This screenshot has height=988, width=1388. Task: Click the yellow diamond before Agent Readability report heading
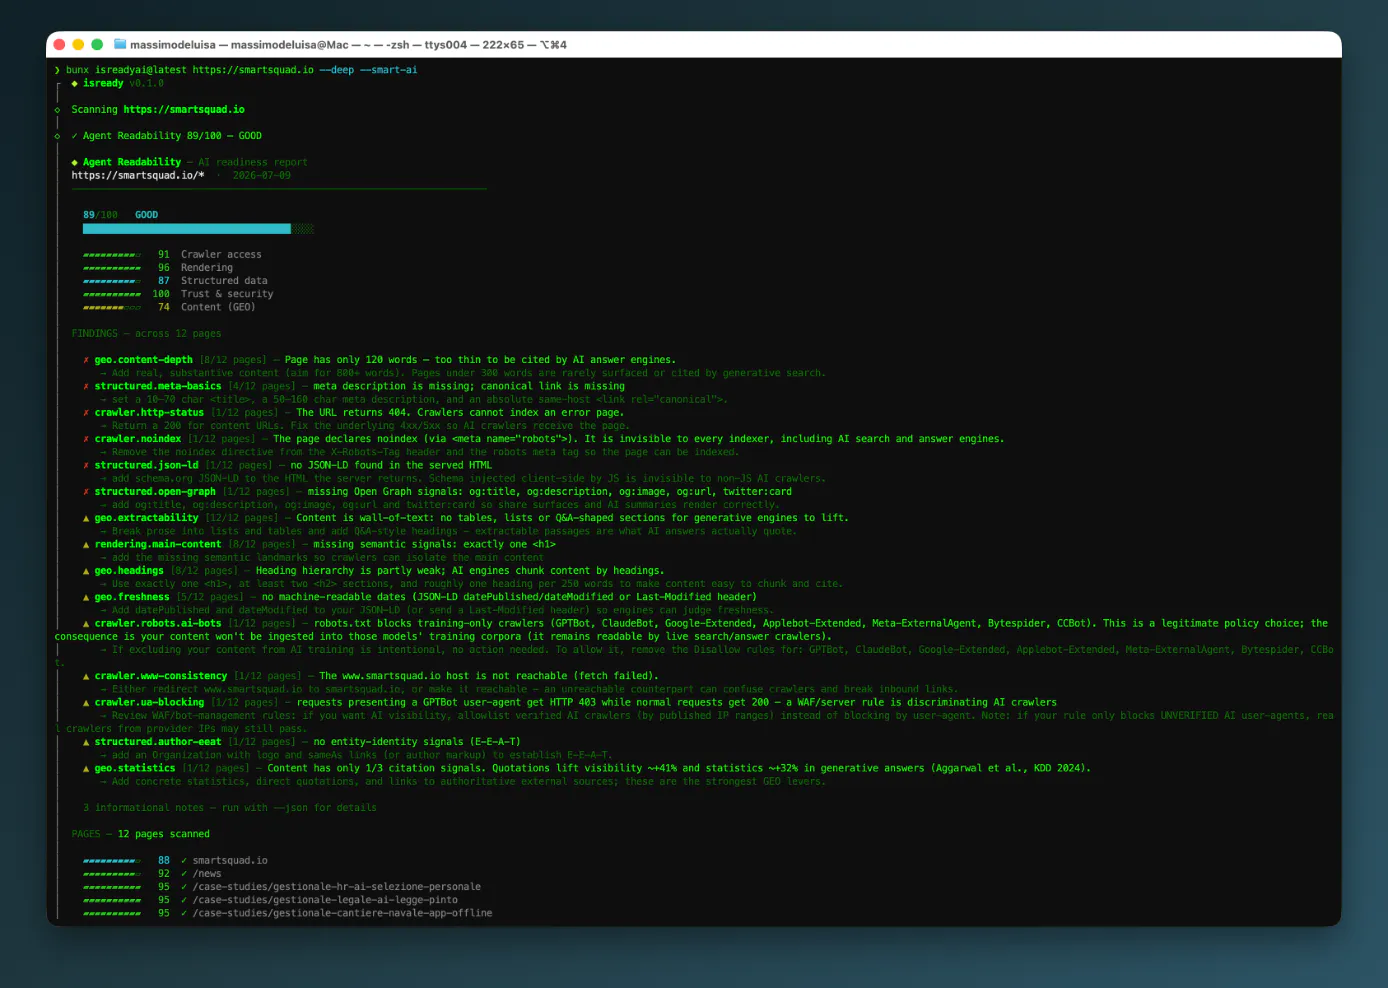(75, 162)
